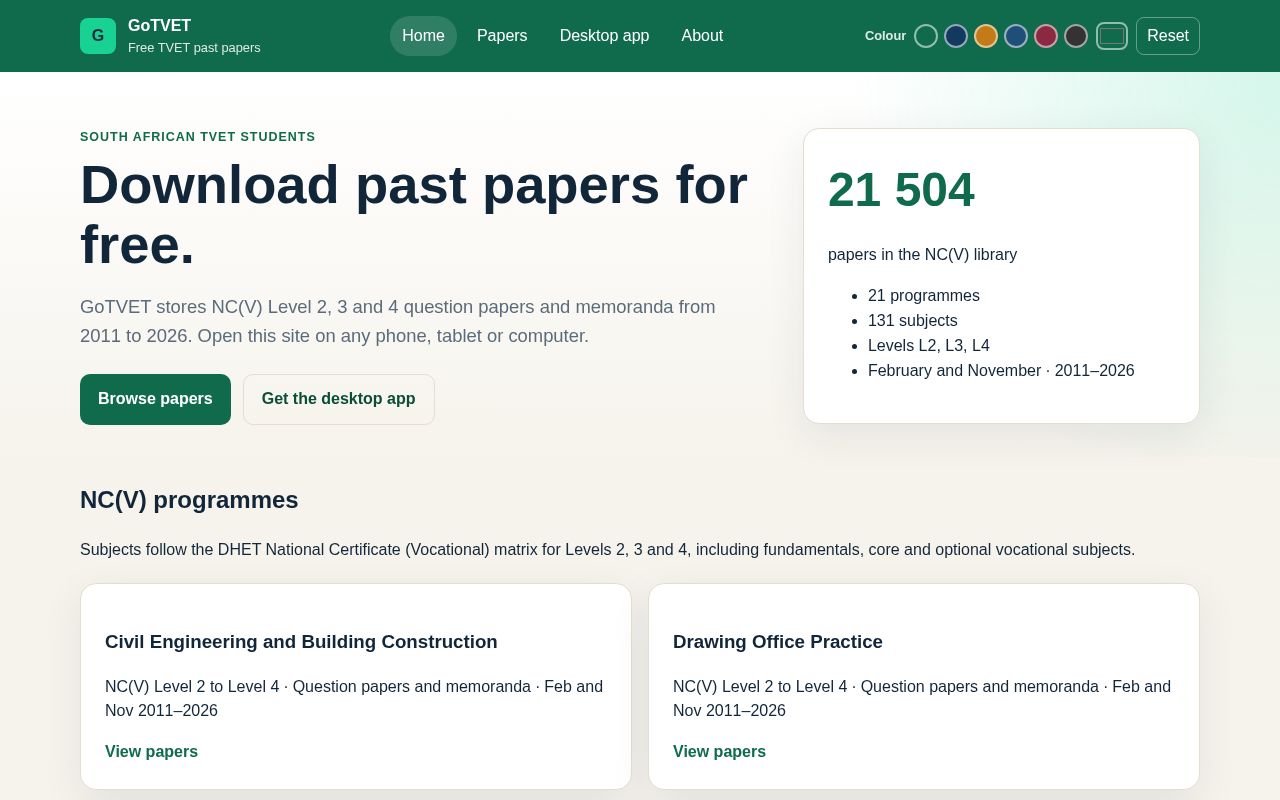Open the custom colour picker box
Viewport: 1280px width, 800px height.
(x=1112, y=36)
